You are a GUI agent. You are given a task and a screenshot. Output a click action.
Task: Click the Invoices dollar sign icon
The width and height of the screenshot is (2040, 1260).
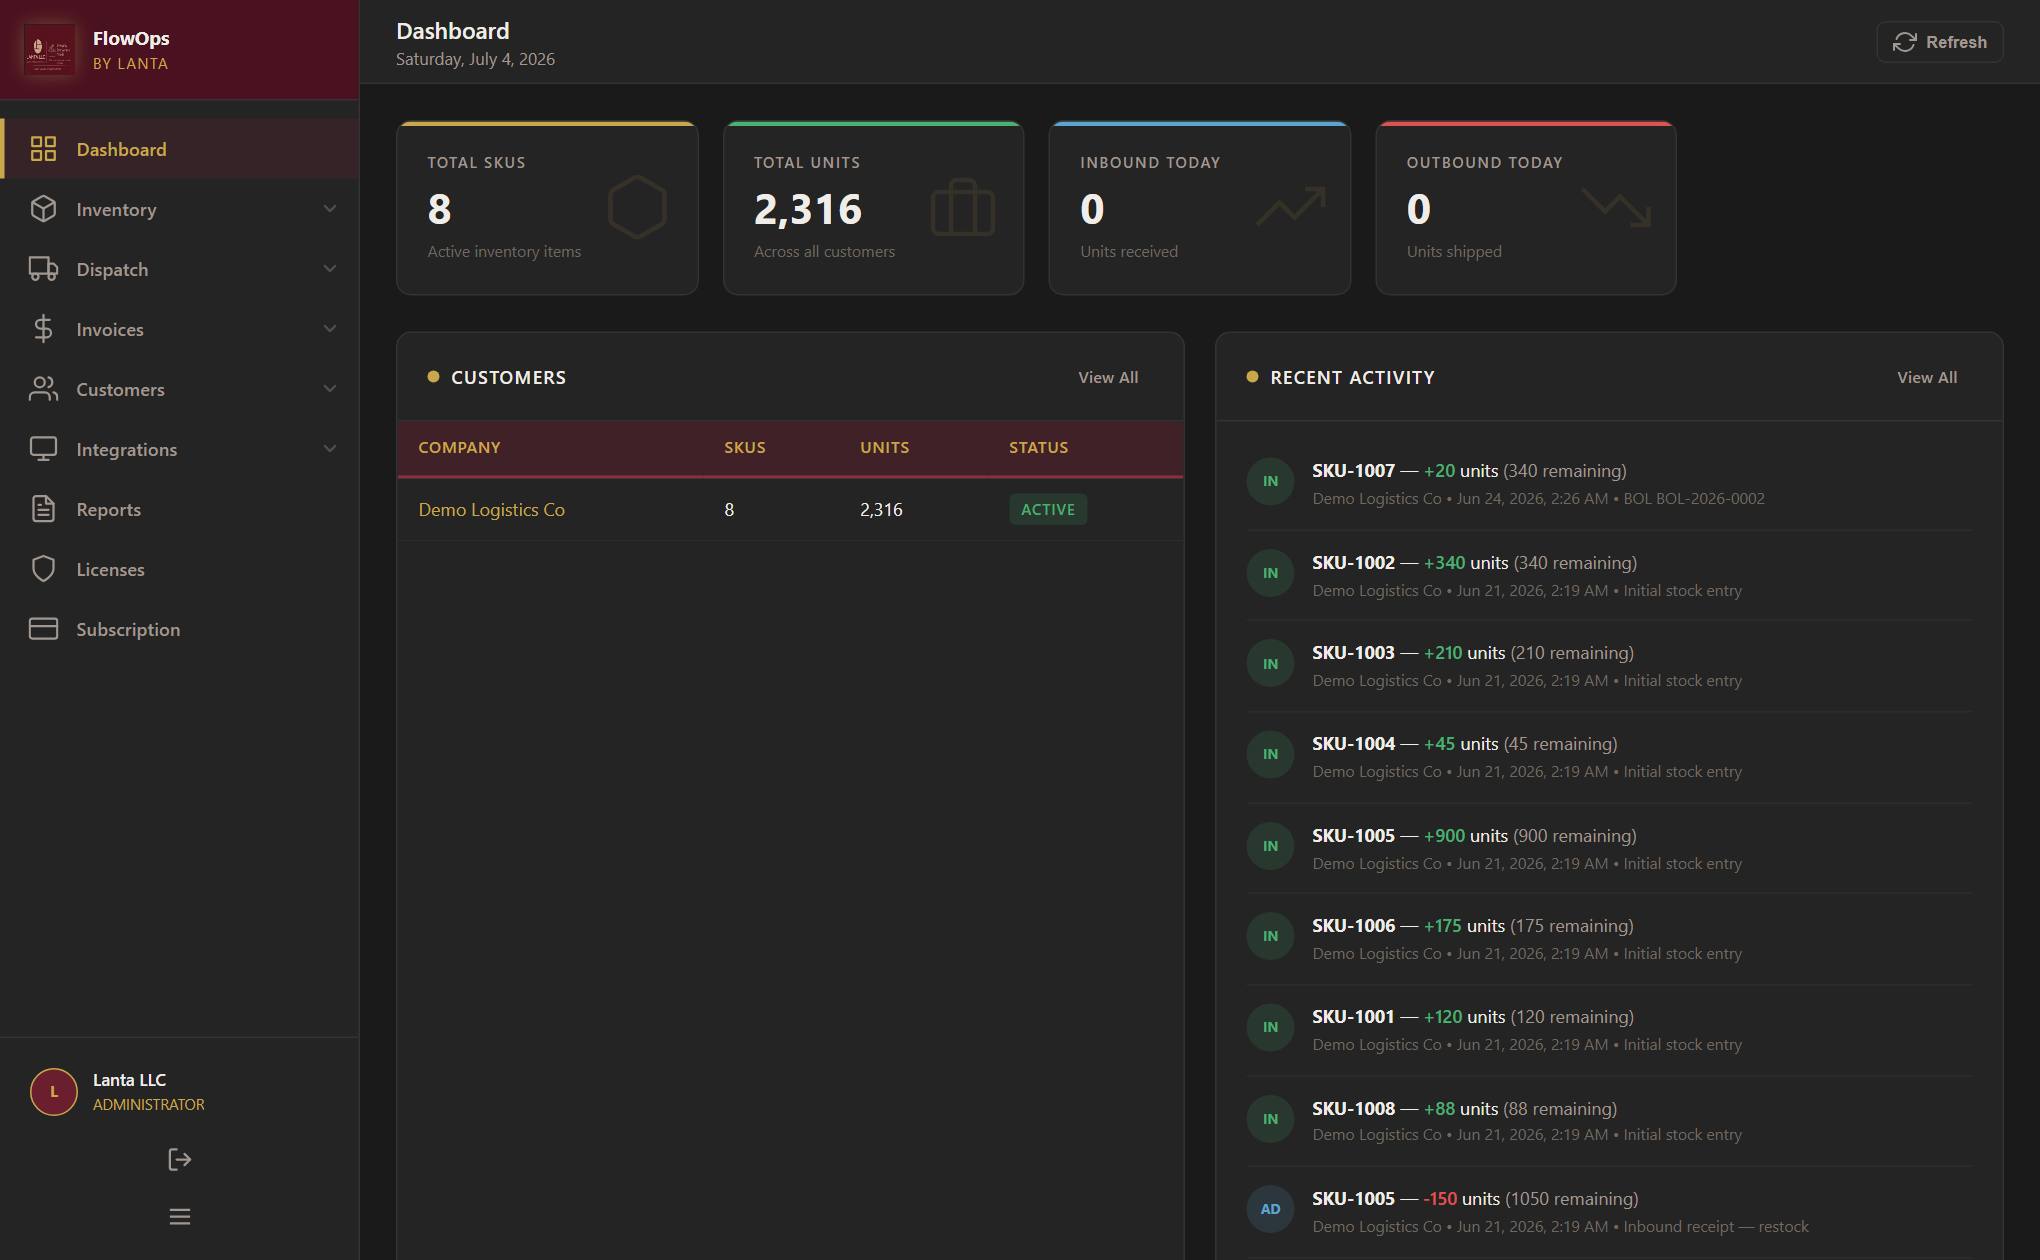point(43,329)
